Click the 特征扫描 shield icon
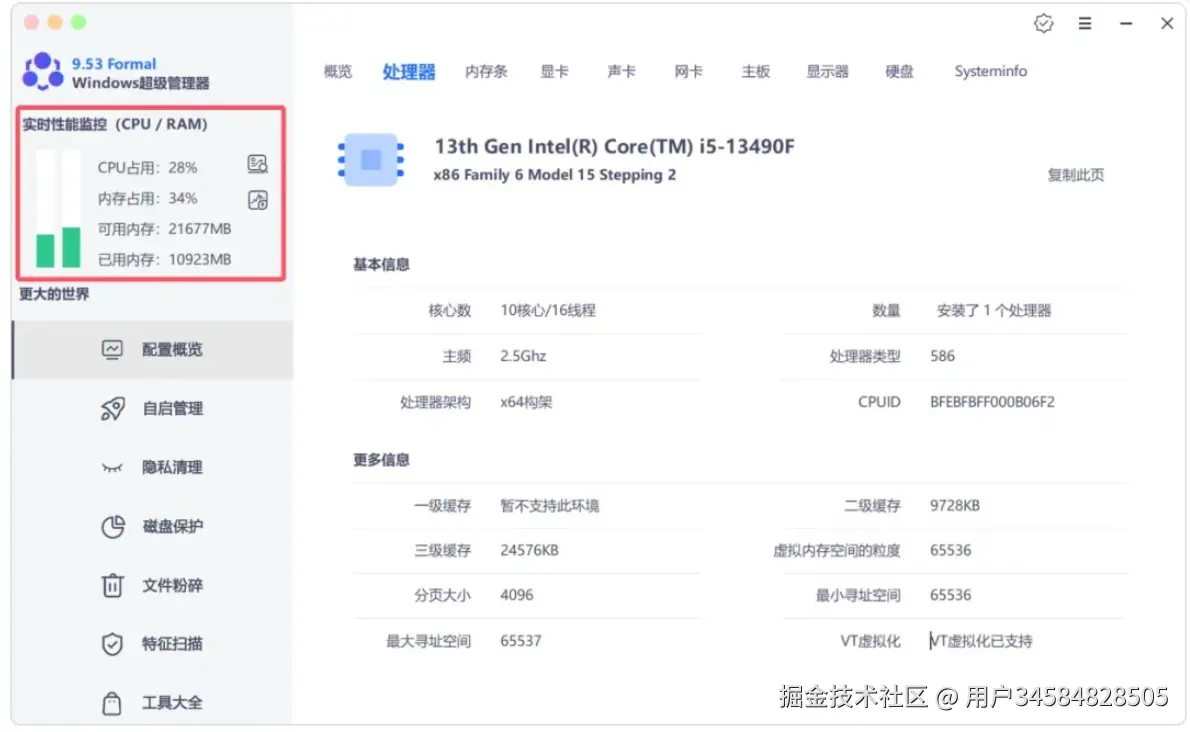The image size is (1190, 732). [112, 644]
